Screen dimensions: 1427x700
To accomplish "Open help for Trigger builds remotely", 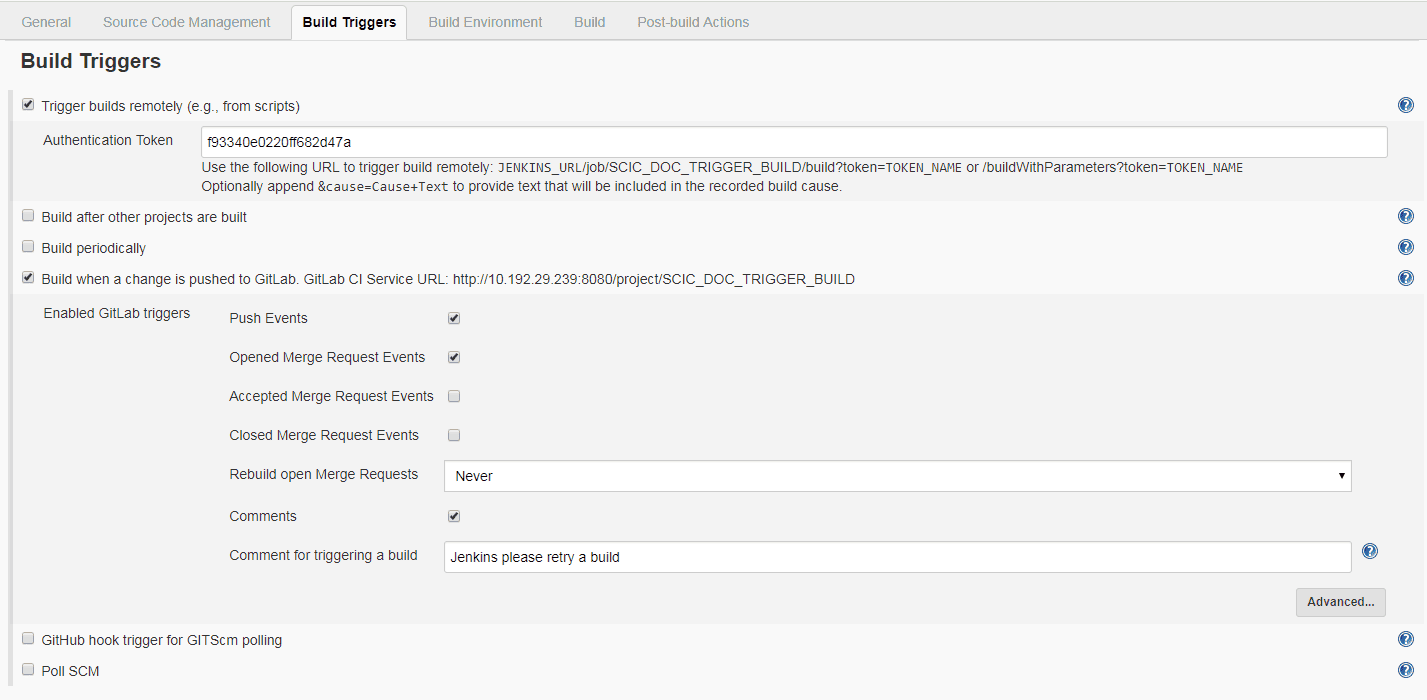I will point(1405,105).
